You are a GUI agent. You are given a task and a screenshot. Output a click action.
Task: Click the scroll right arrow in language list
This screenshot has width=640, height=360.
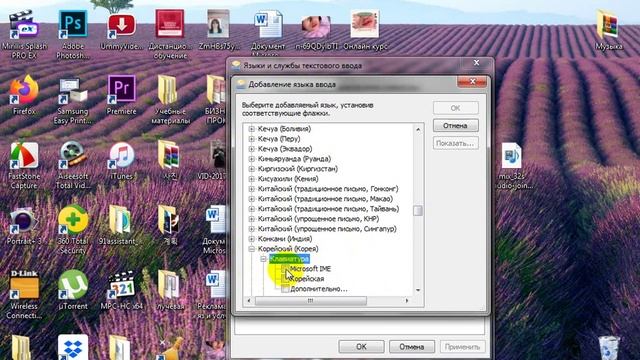(407, 301)
